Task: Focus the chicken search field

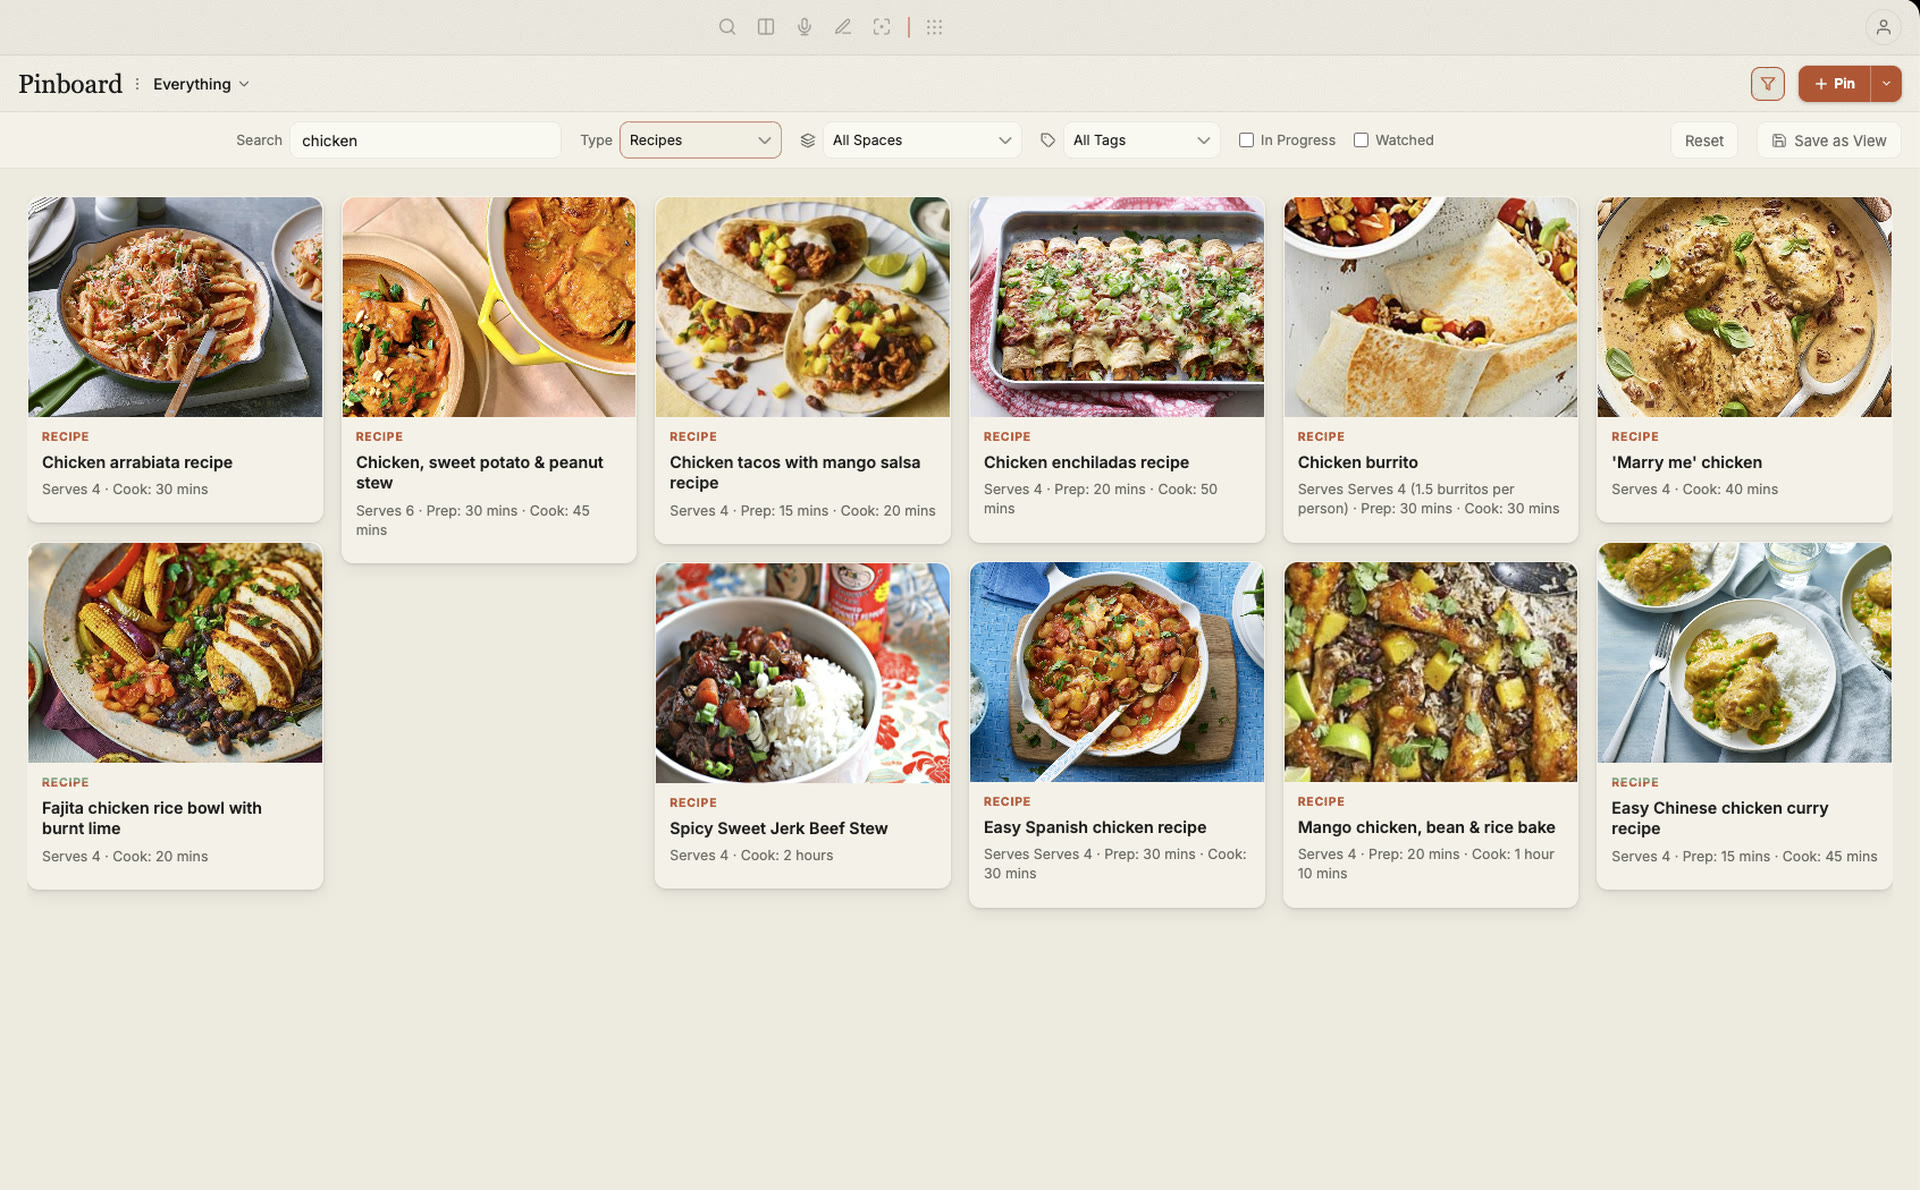Action: tap(425, 140)
